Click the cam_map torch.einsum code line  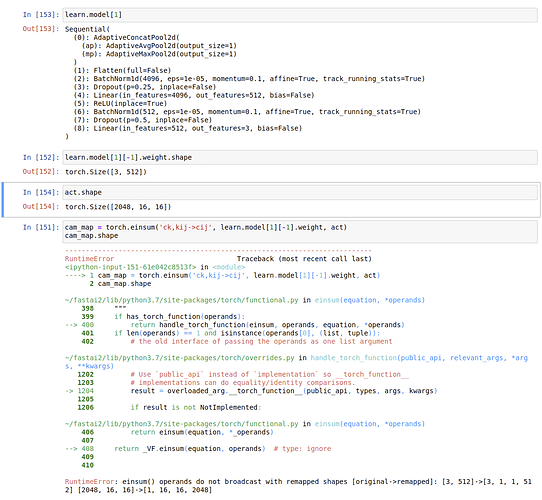(x=206, y=227)
